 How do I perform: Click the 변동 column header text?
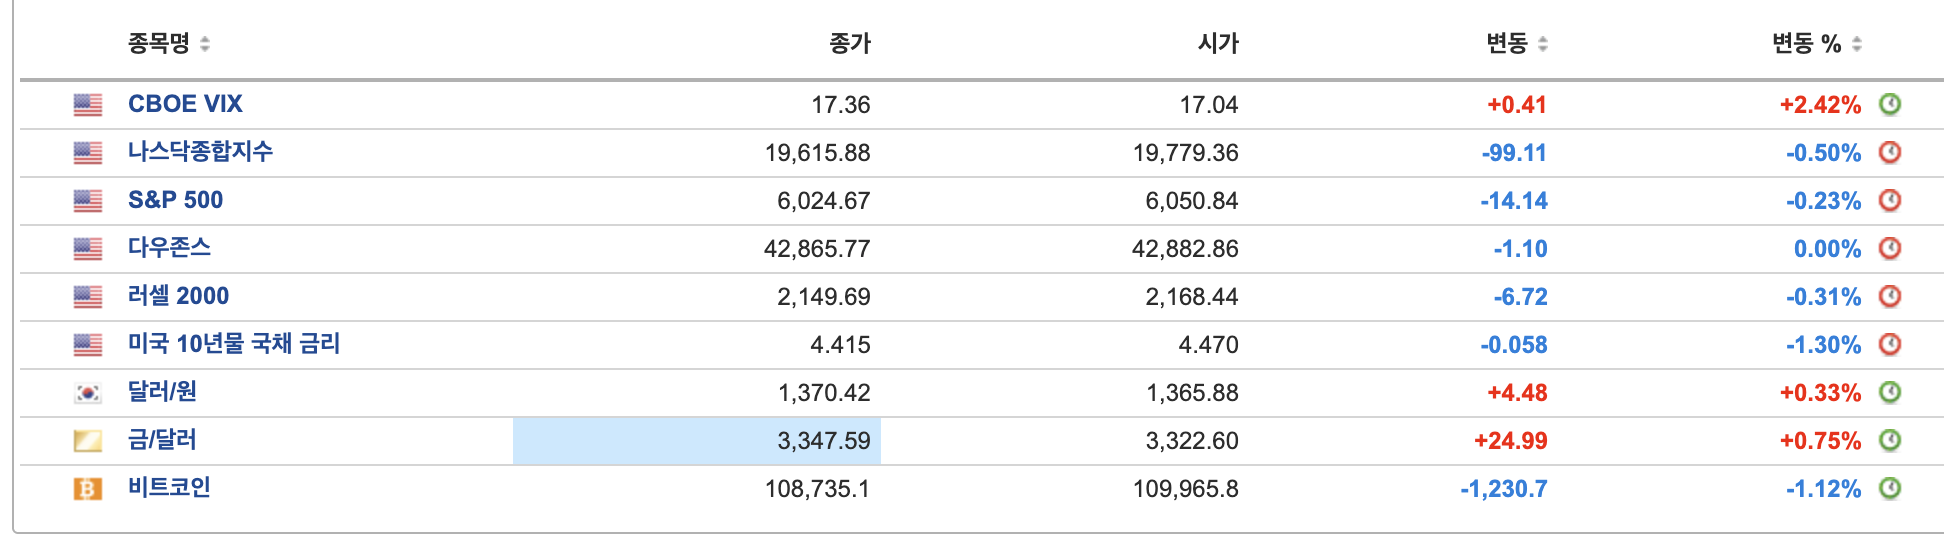tap(1507, 43)
